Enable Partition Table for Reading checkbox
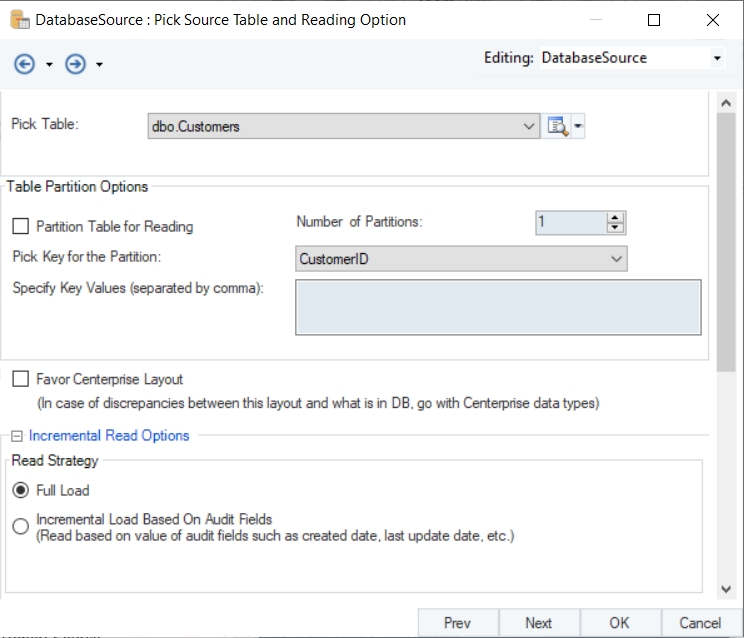Screen dimensions: 744x638 pyautogui.click(x=21, y=227)
